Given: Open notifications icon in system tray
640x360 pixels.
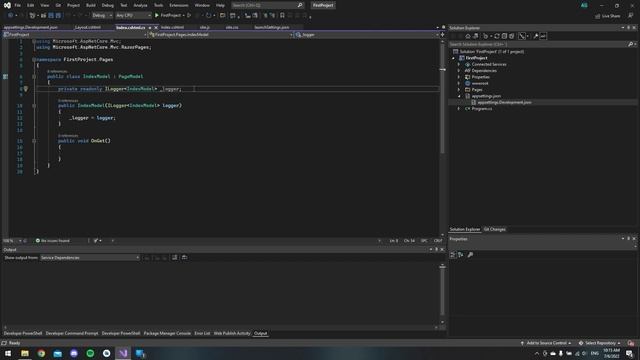Looking at the screenshot, I should tap(629, 353).
